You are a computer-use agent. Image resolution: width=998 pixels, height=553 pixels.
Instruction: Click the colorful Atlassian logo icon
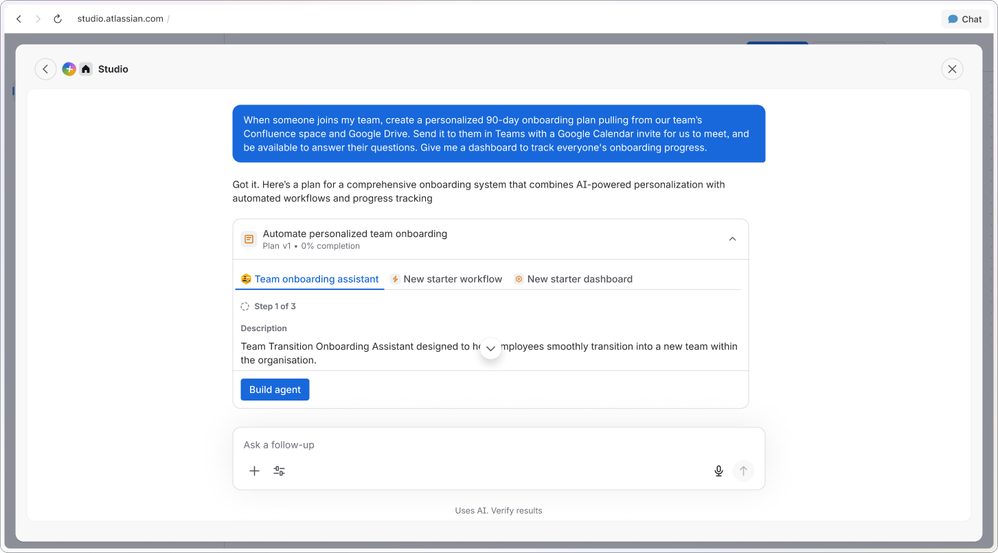[69, 69]
